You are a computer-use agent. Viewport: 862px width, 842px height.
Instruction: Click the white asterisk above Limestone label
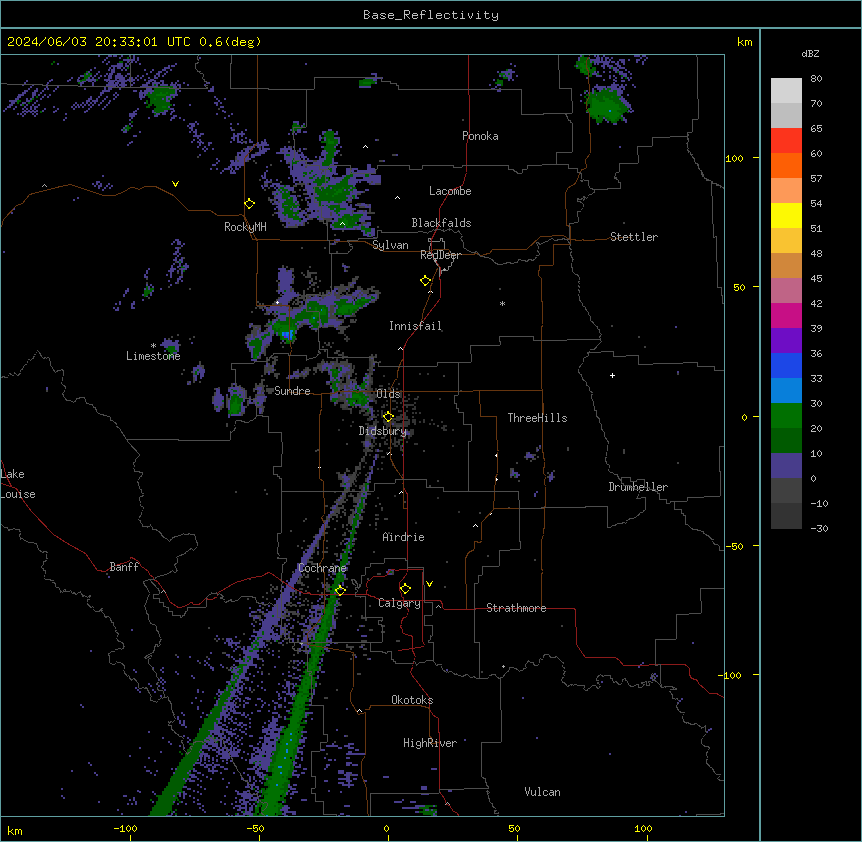pyautogui.click(x=153, y=346)
